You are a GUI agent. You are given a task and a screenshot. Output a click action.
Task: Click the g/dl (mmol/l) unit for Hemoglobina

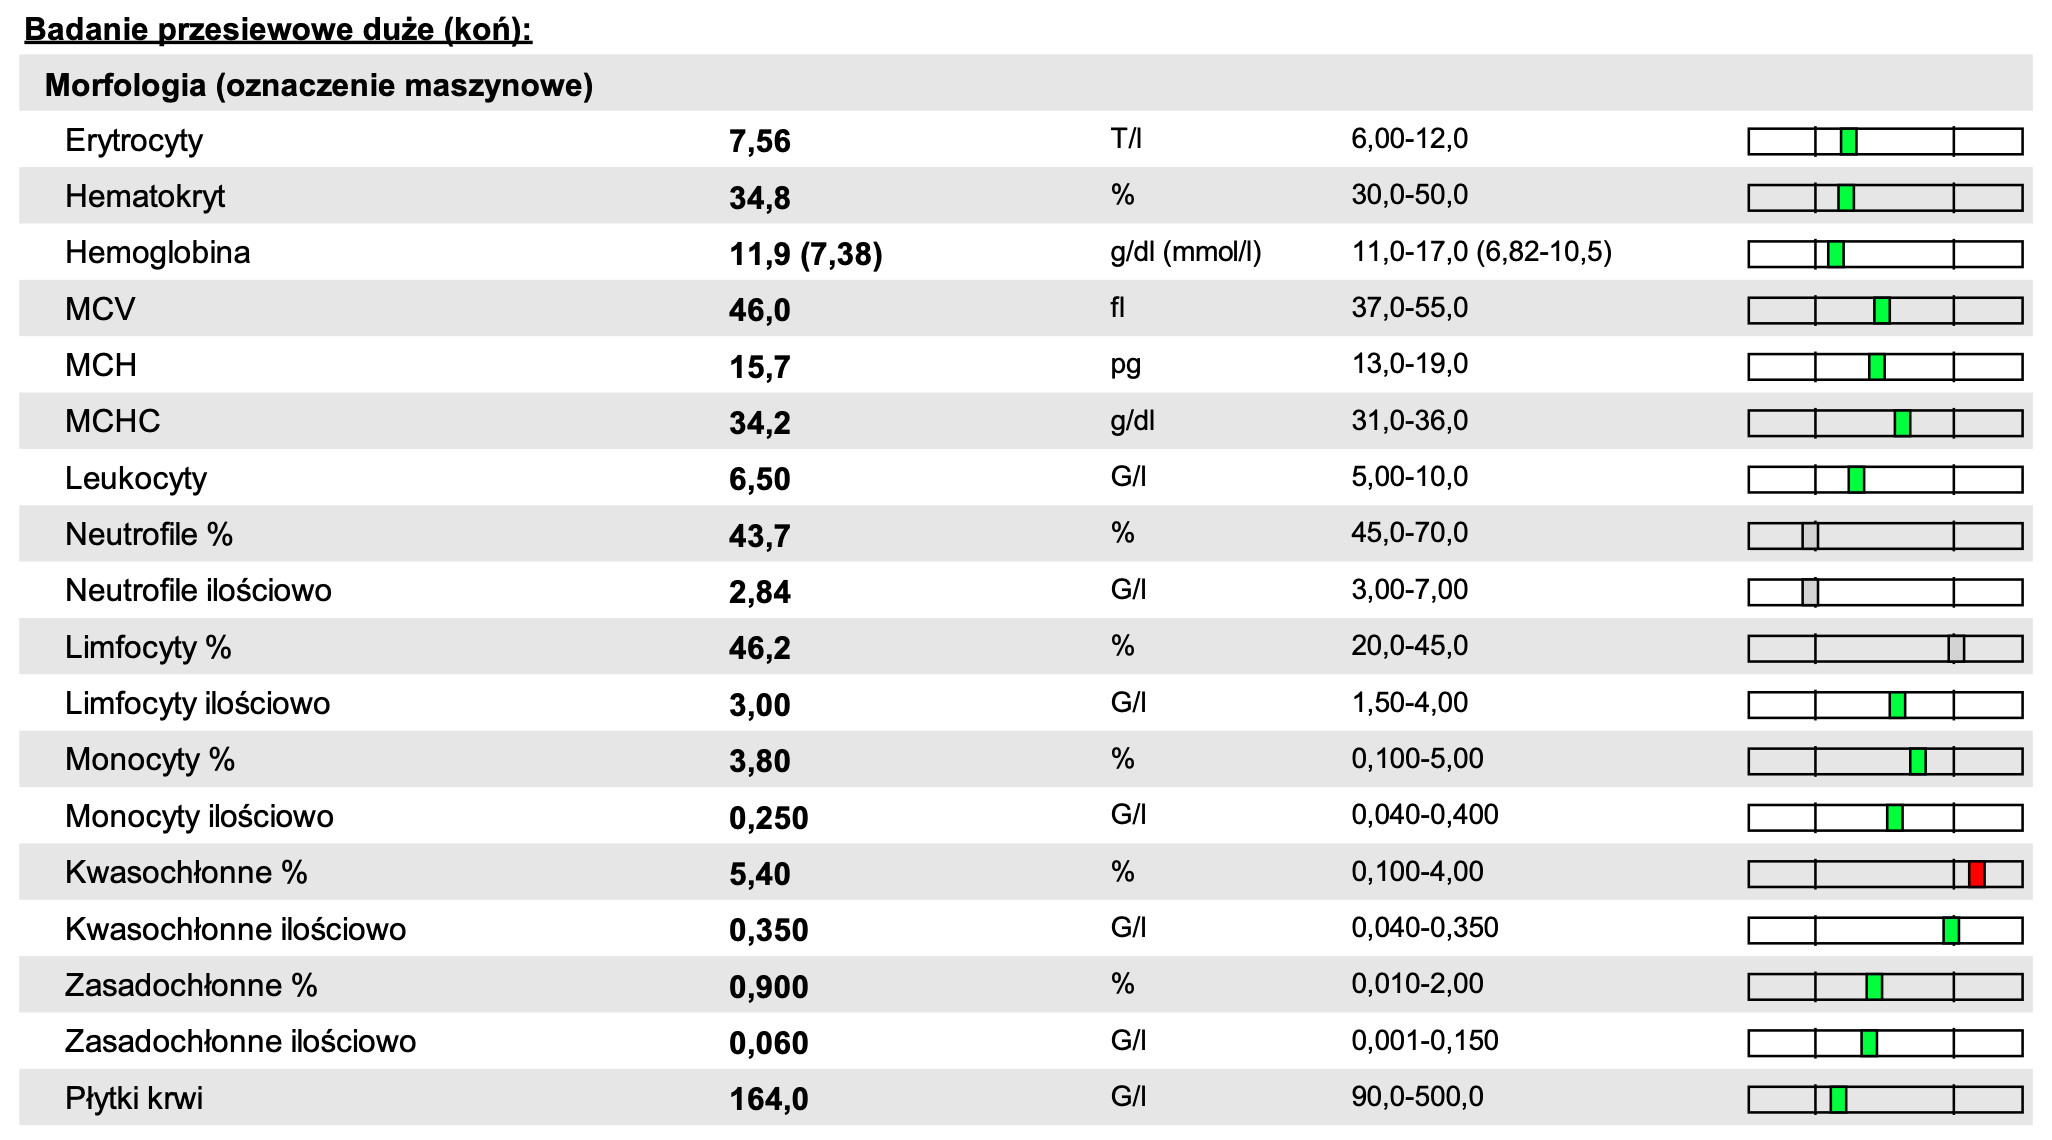(x=1186, y=252)
